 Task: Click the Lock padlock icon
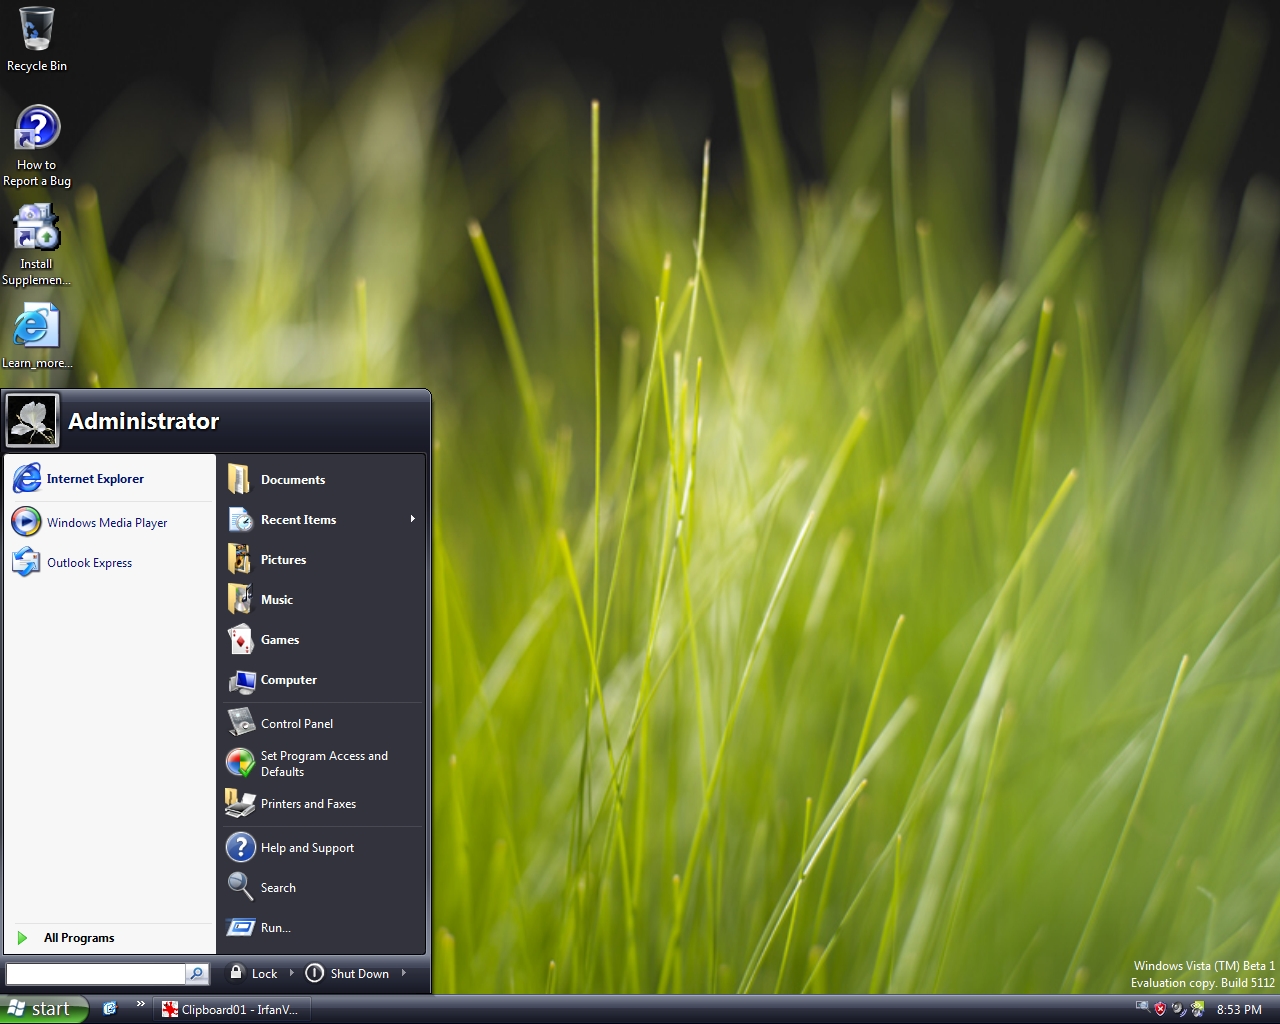click(236, 972)
